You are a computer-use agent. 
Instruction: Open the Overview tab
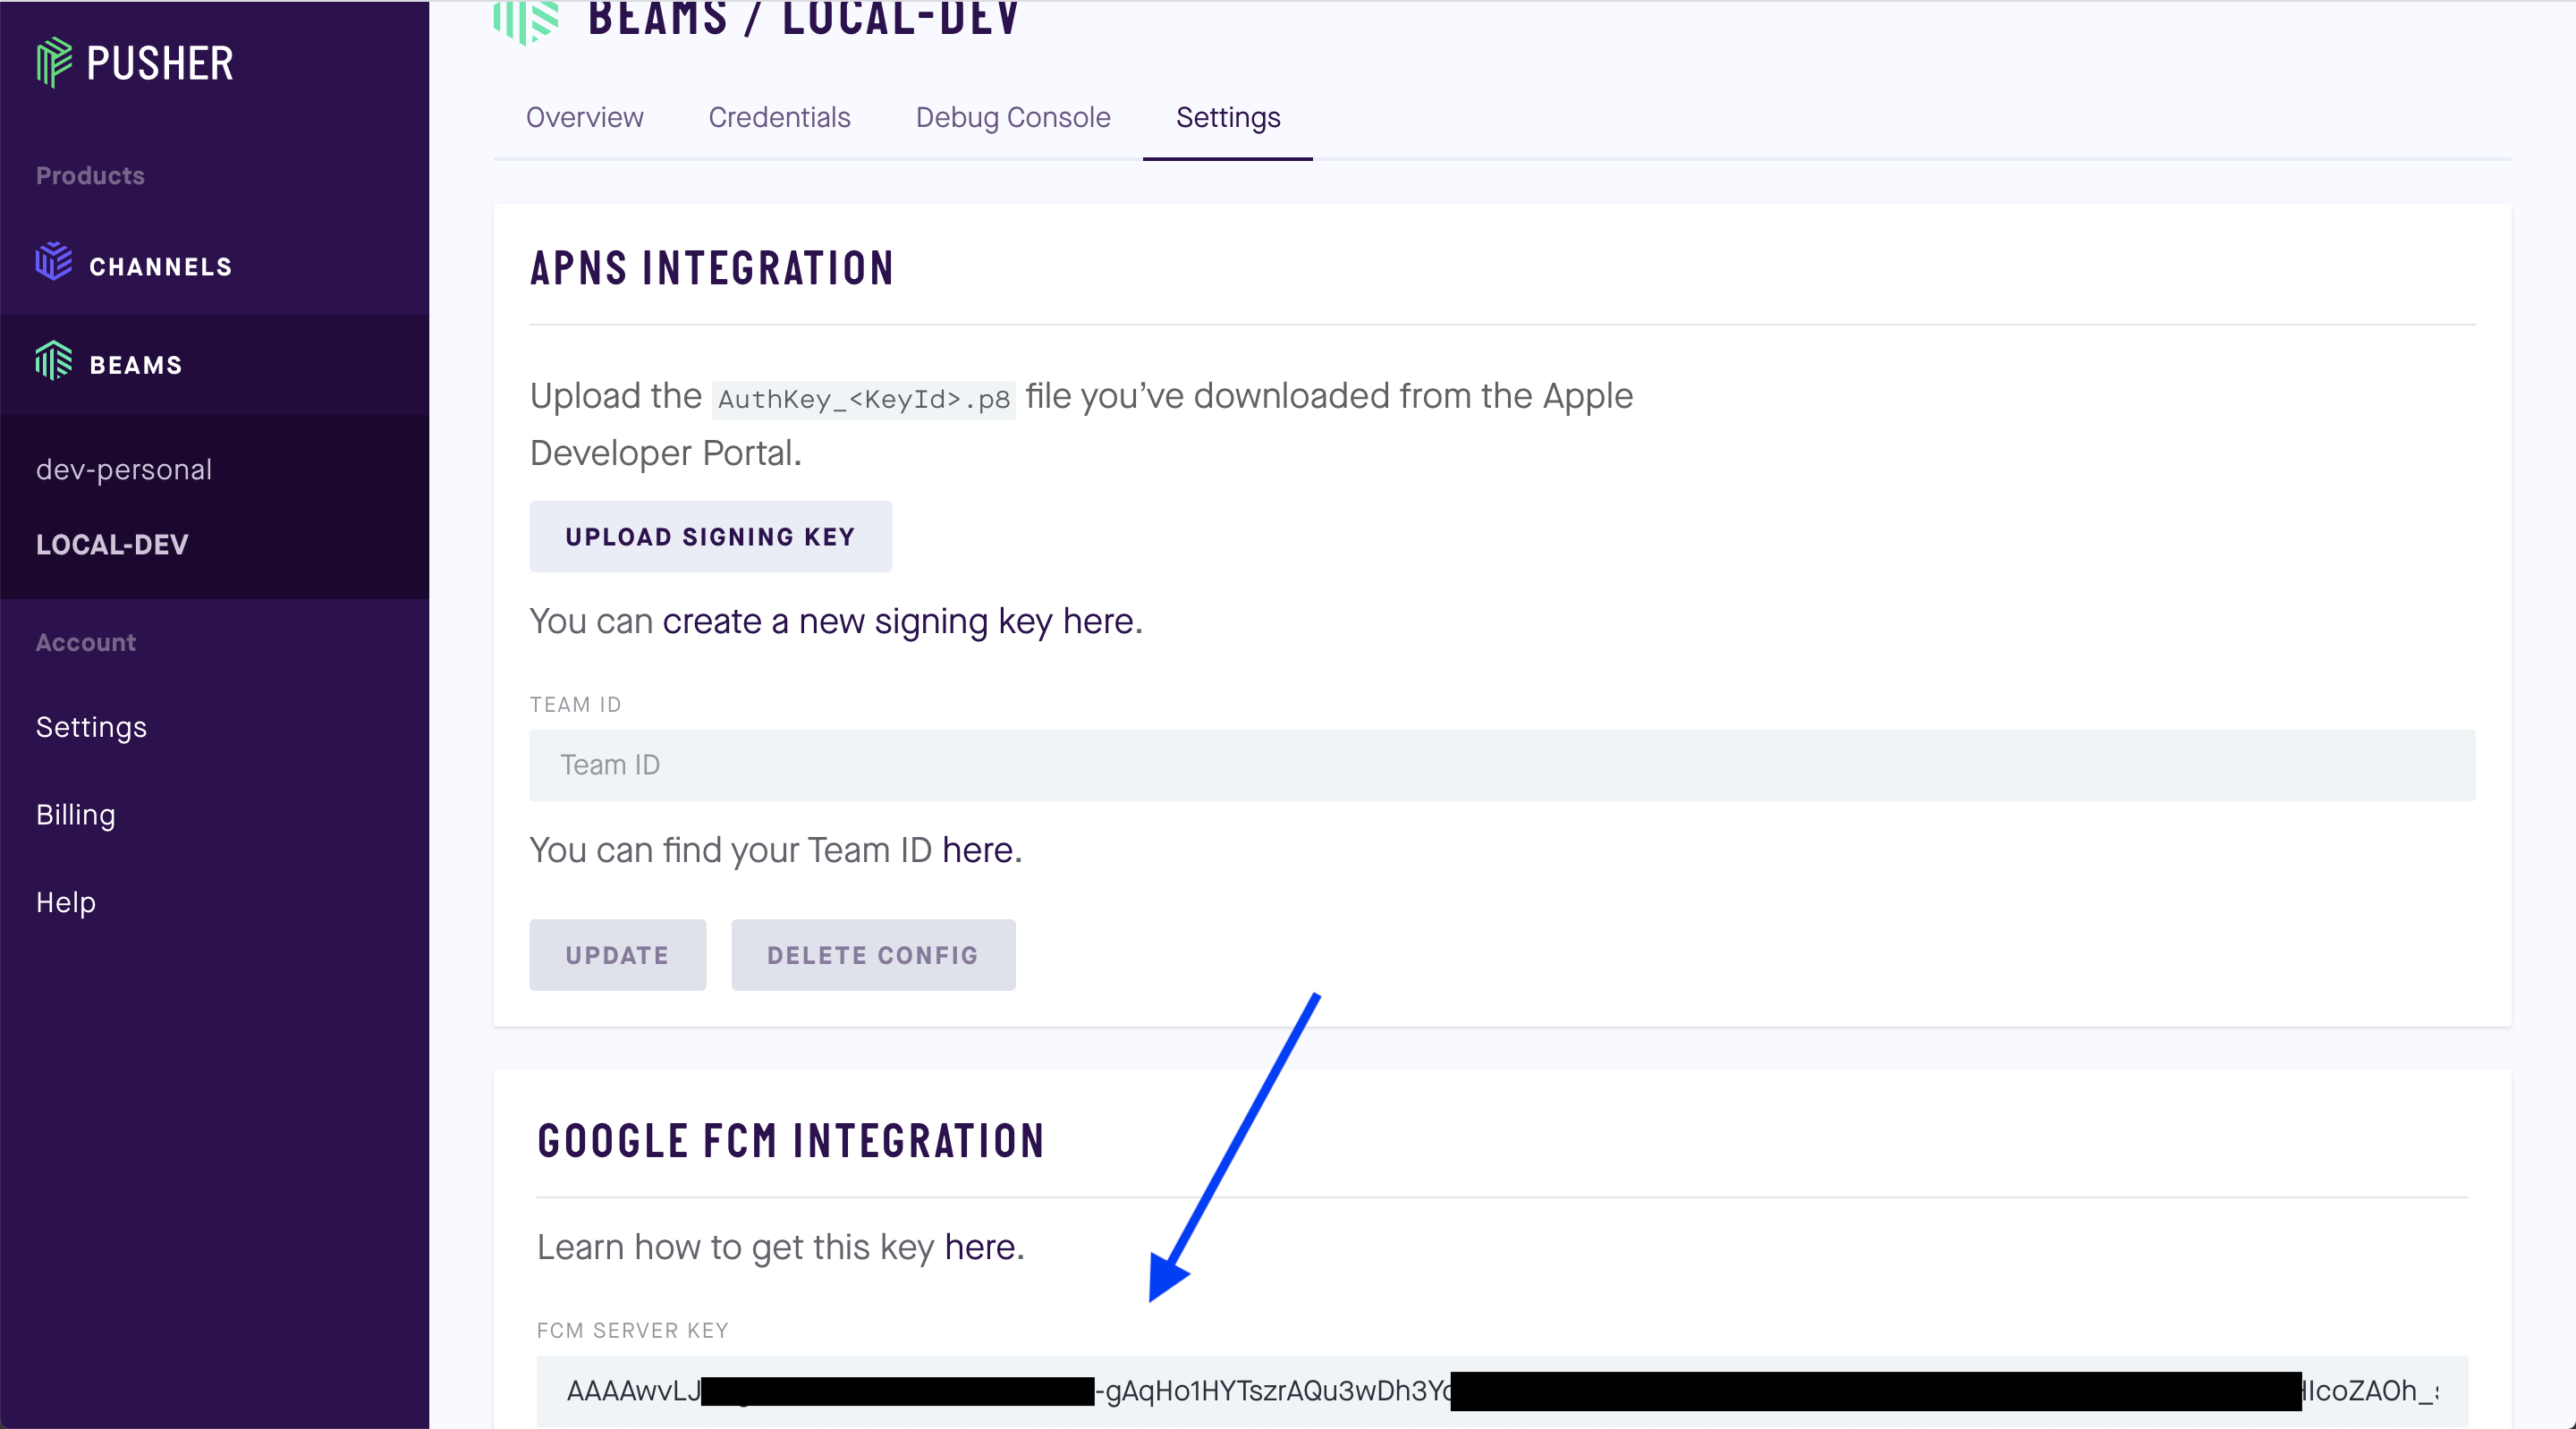(584, 118)
